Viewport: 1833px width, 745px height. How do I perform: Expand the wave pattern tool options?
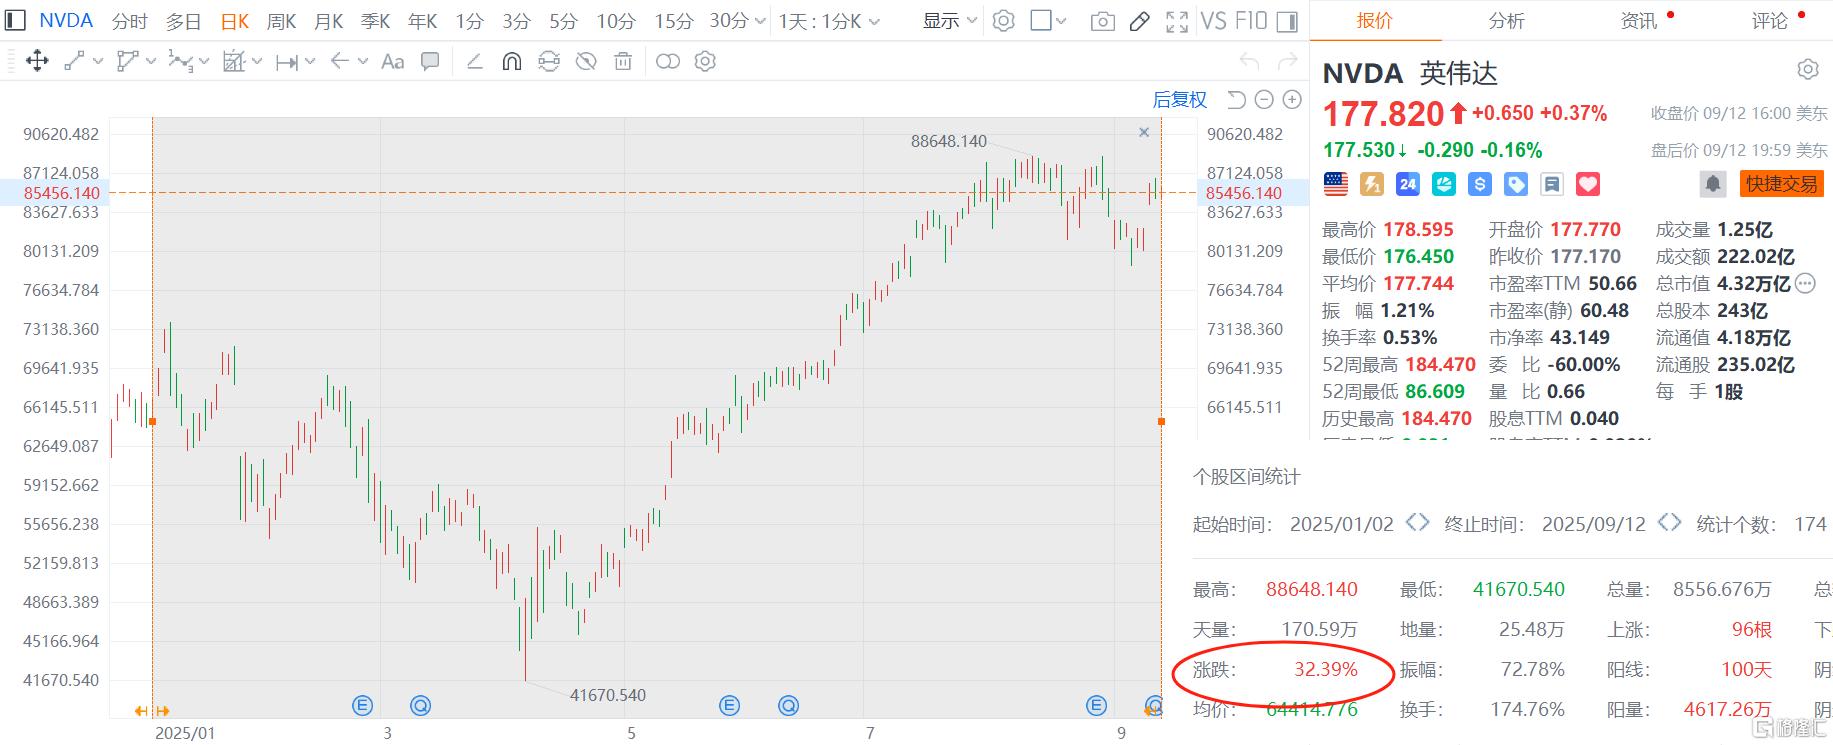tap(204, 61)
